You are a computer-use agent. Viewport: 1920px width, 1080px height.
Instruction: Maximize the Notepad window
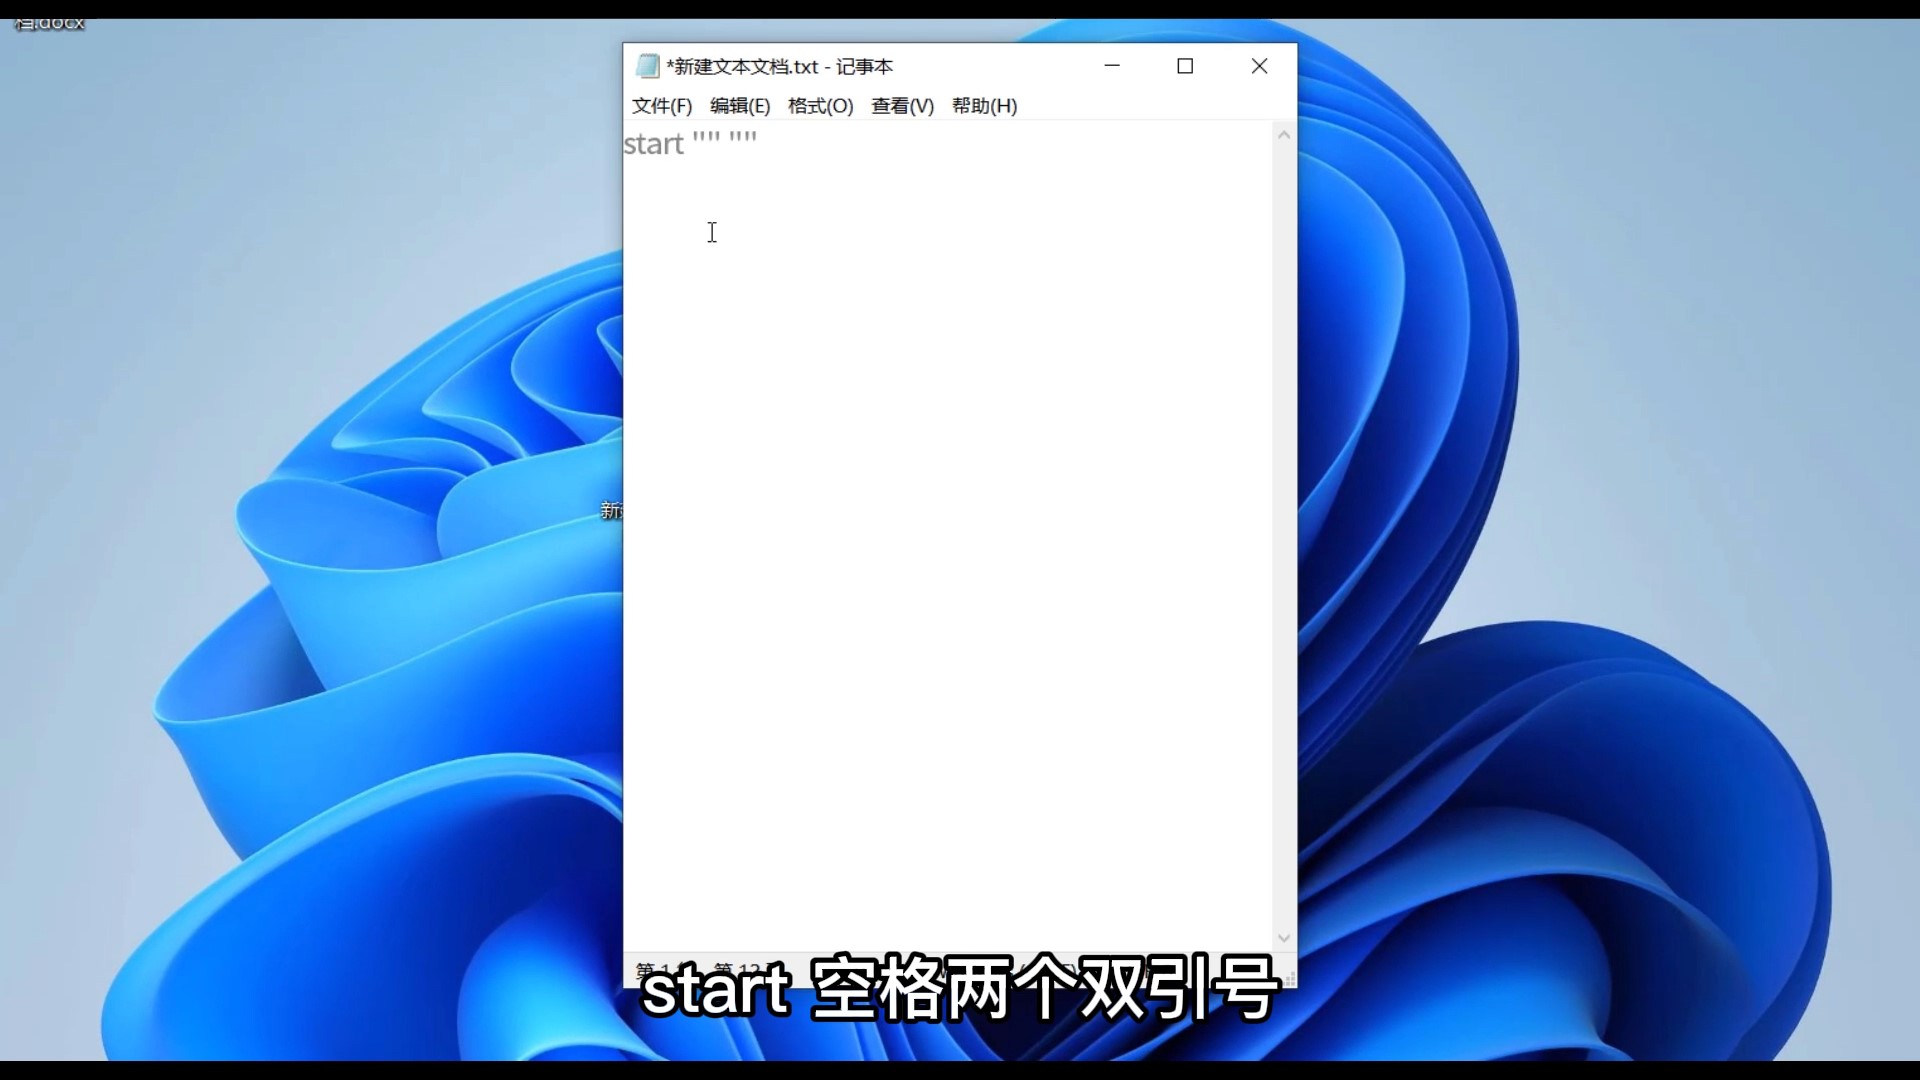coord(1186,66)
